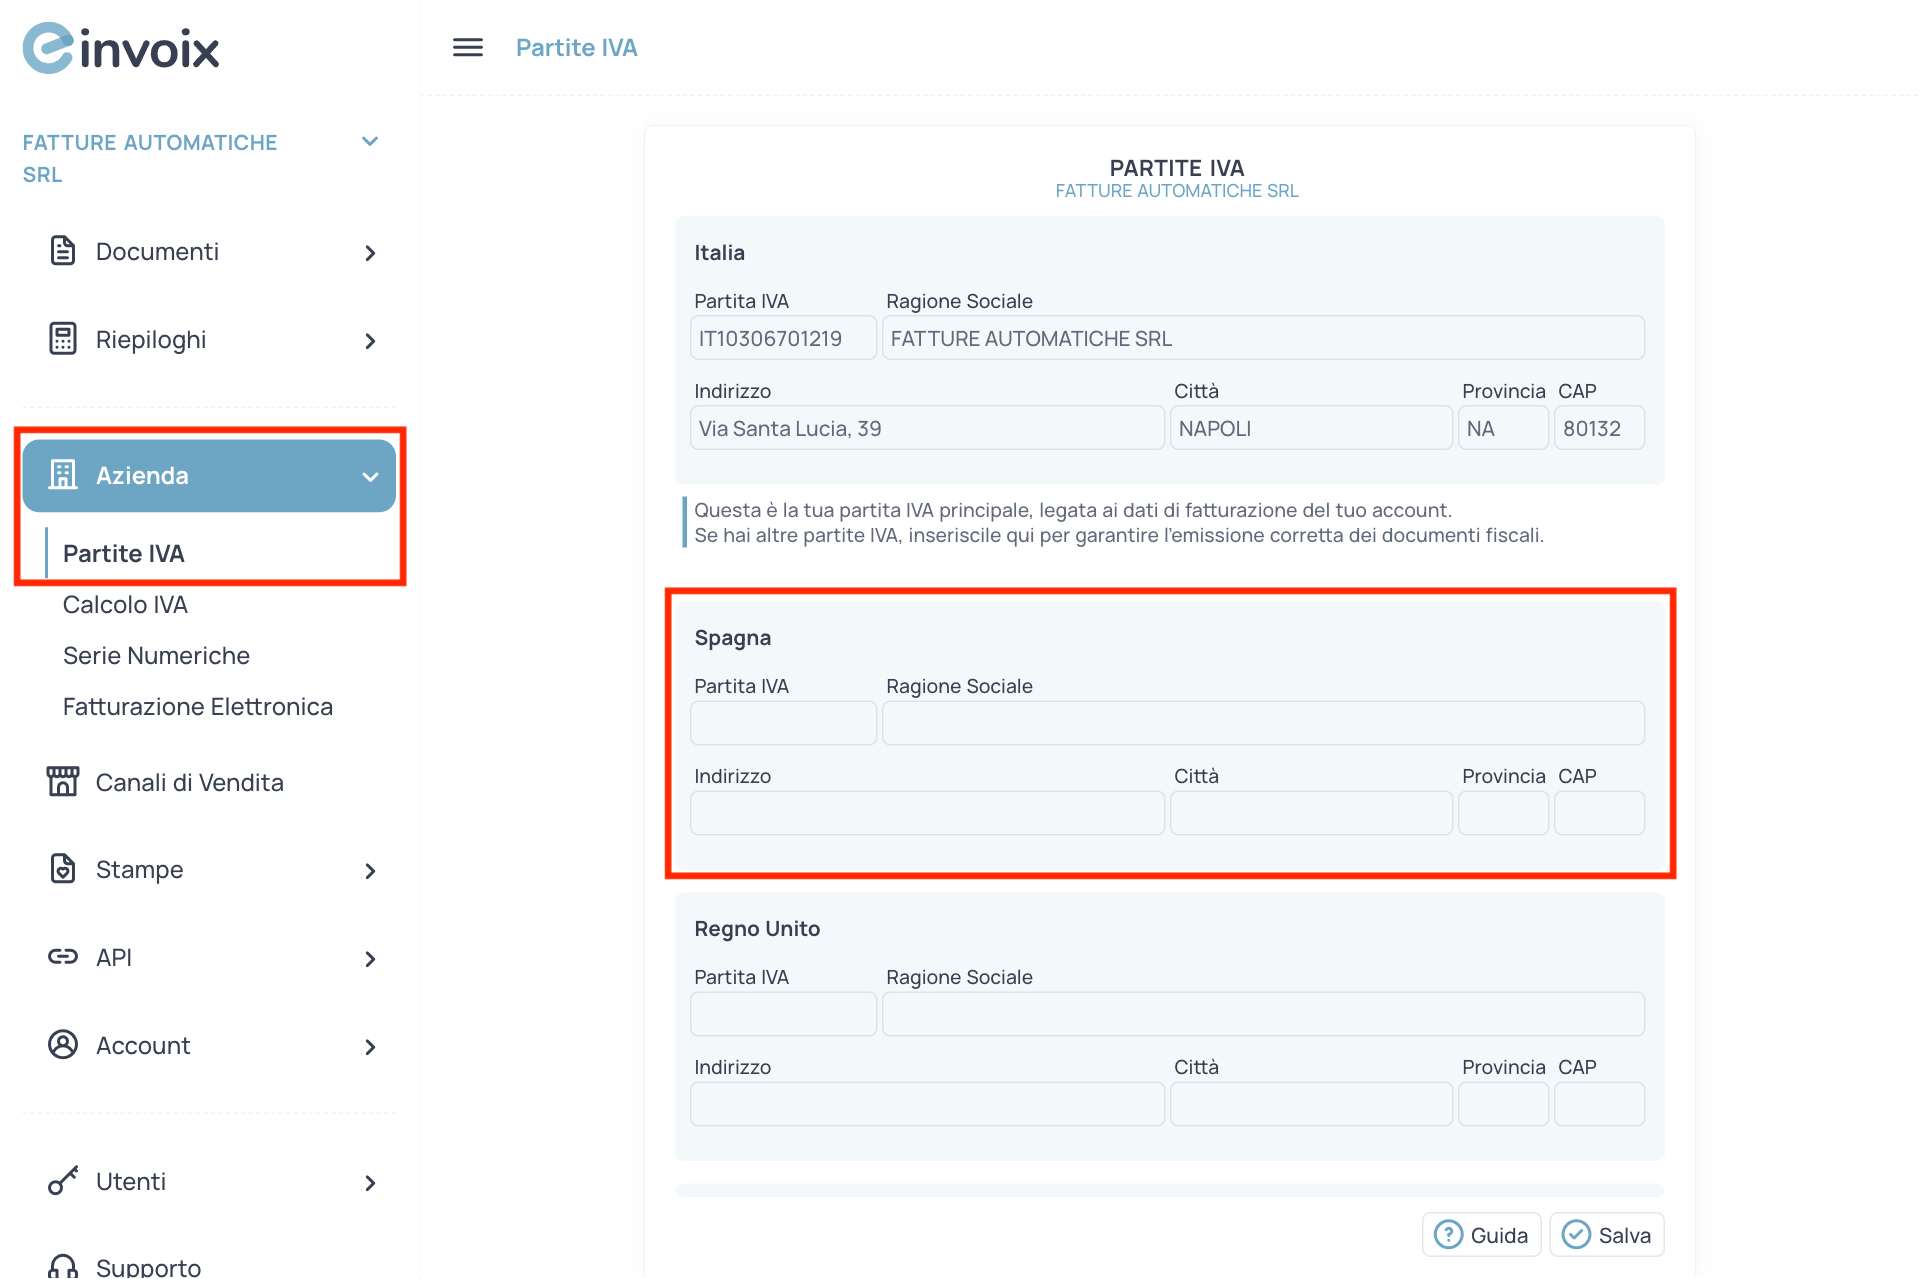Click the Riepiloghi calculator icon
The height and width of the screenshot is (1279, 1920).
tap(62, 339)
